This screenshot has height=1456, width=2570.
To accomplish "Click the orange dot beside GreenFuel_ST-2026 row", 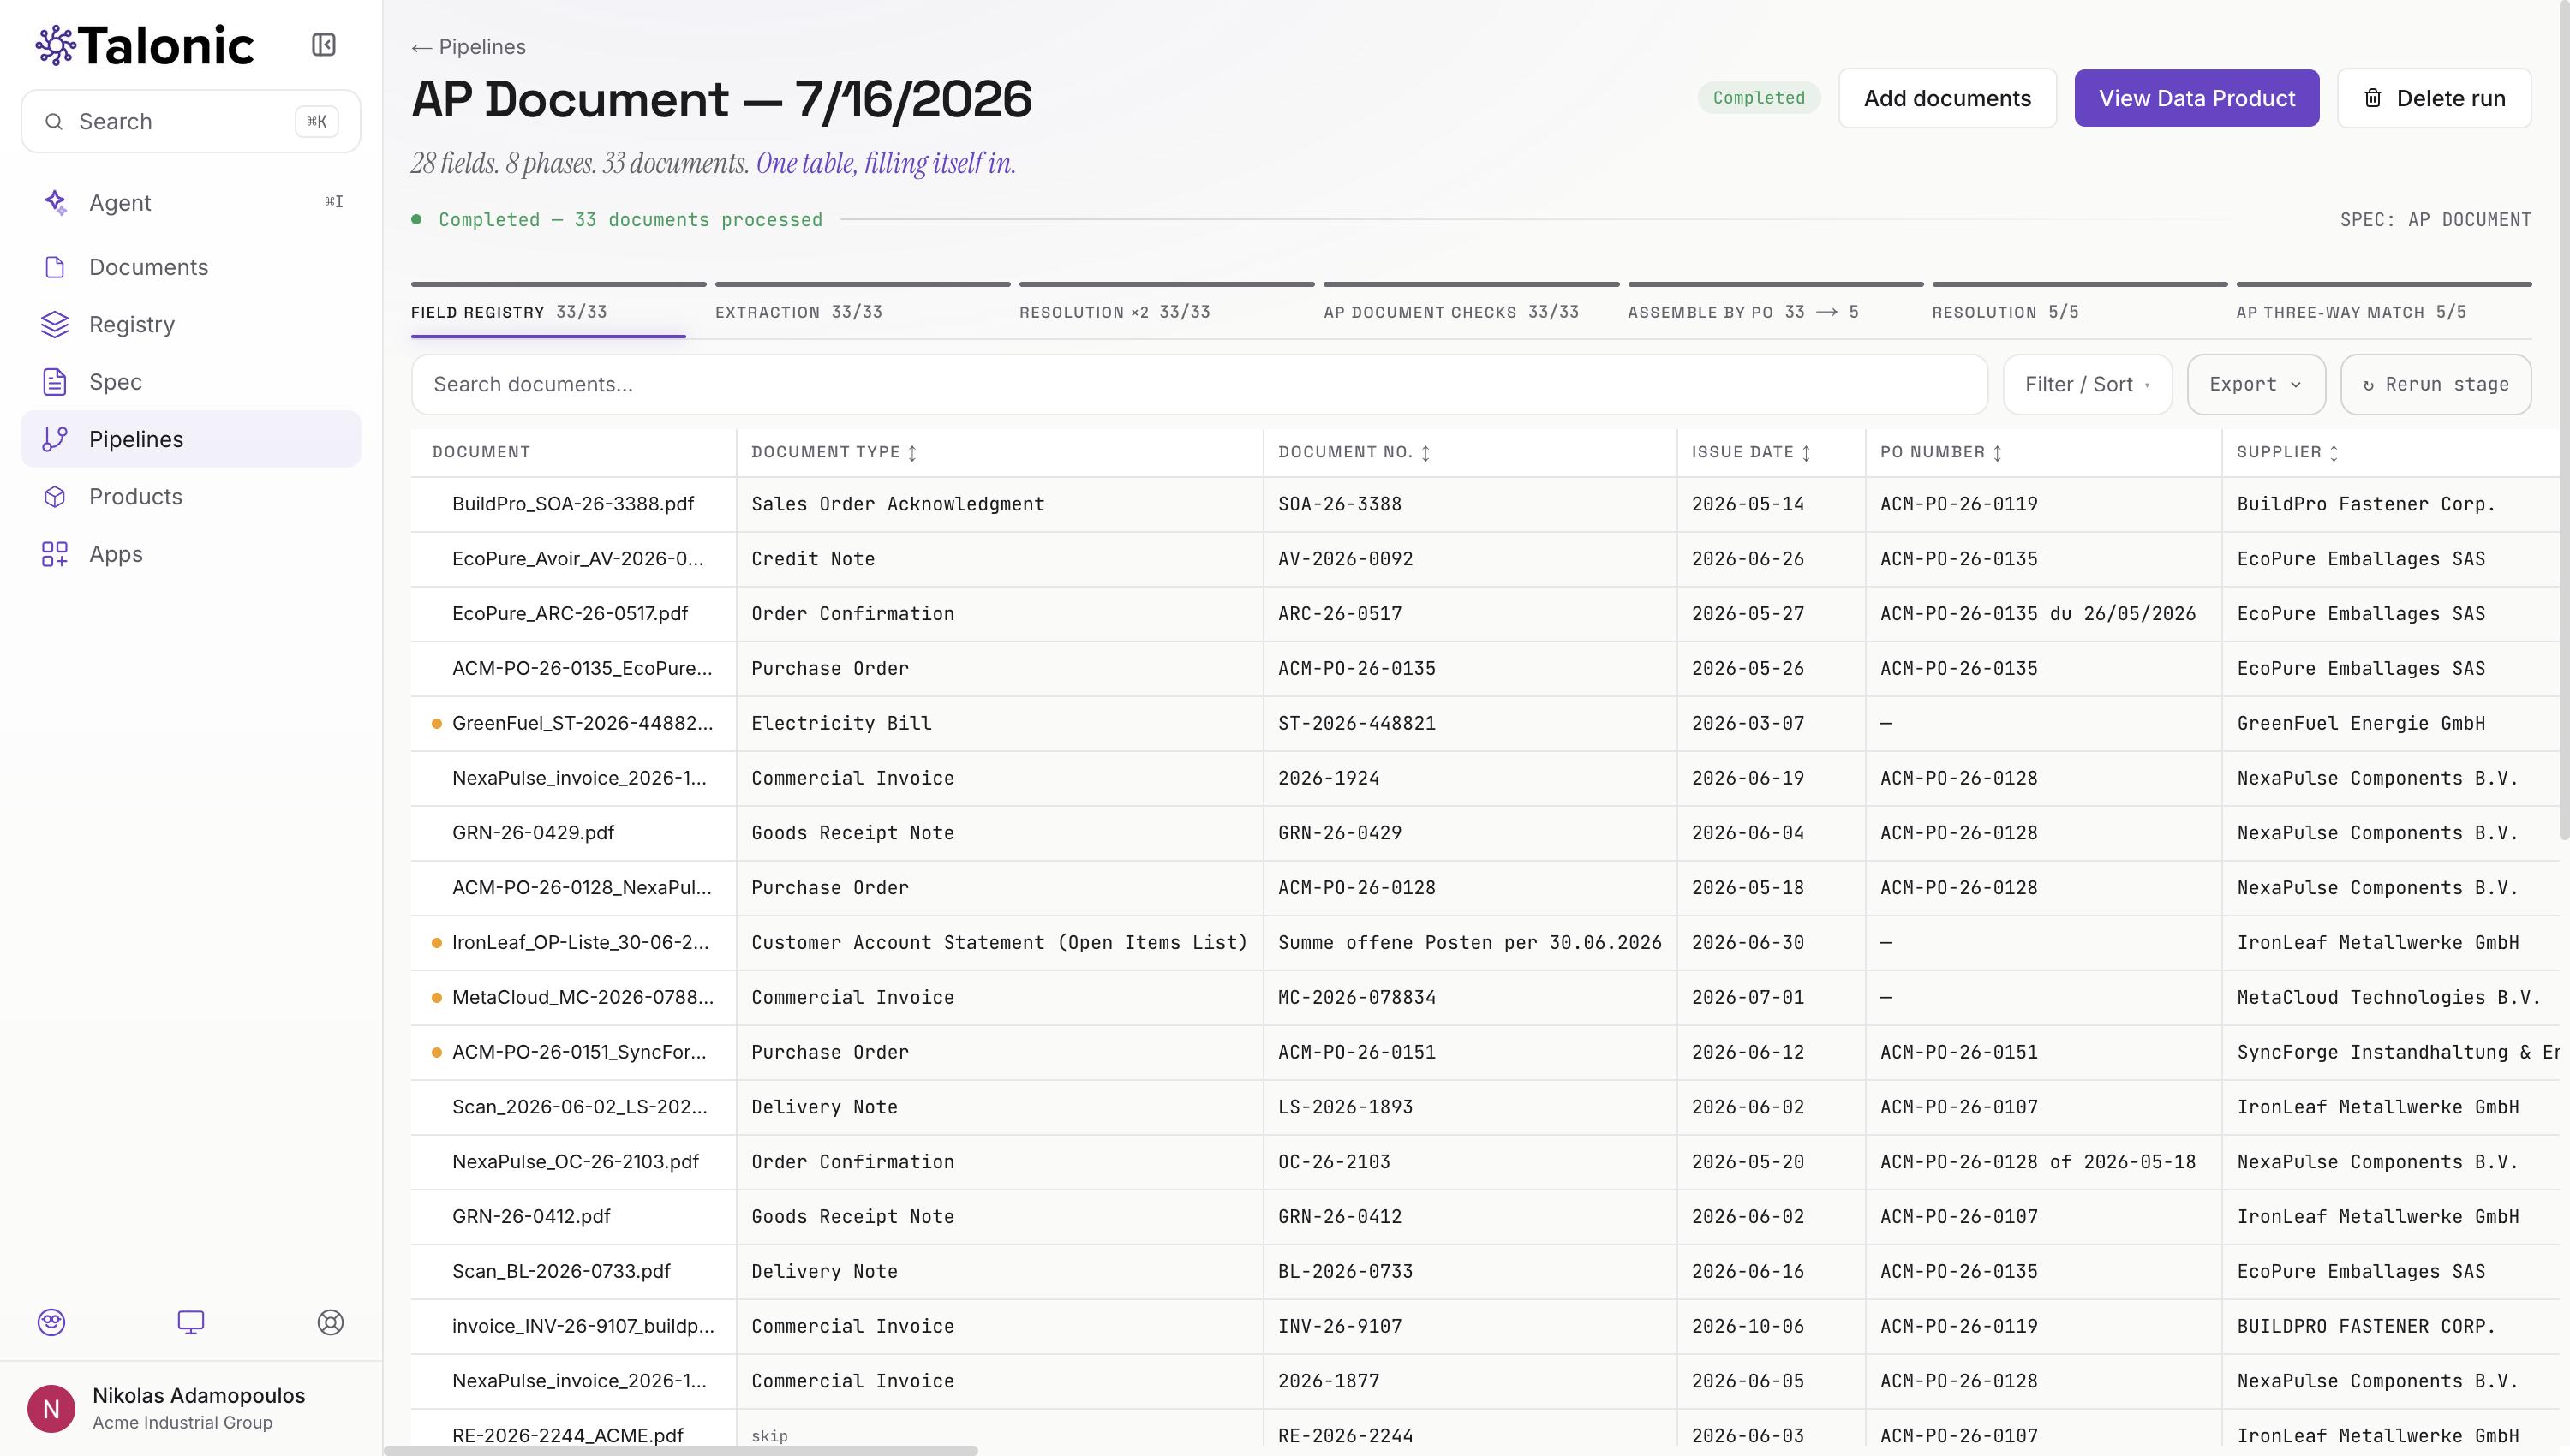I will point(437,723).
